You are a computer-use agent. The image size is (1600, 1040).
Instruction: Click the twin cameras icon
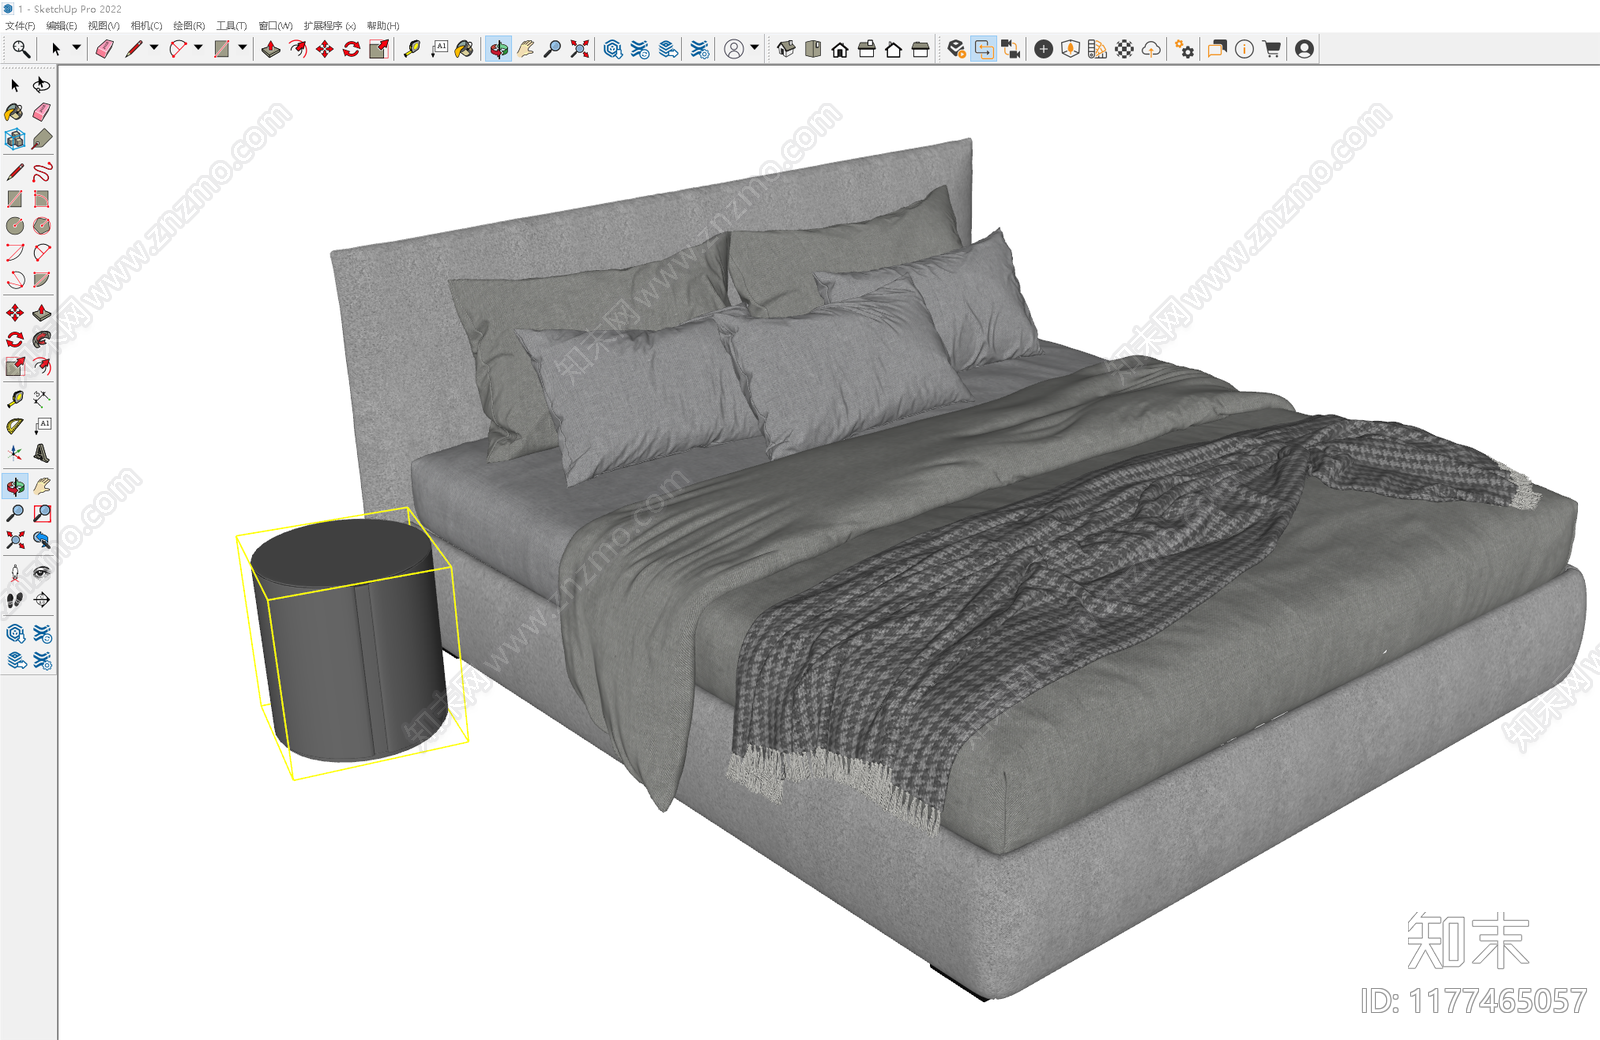(x=1011, y=49)
